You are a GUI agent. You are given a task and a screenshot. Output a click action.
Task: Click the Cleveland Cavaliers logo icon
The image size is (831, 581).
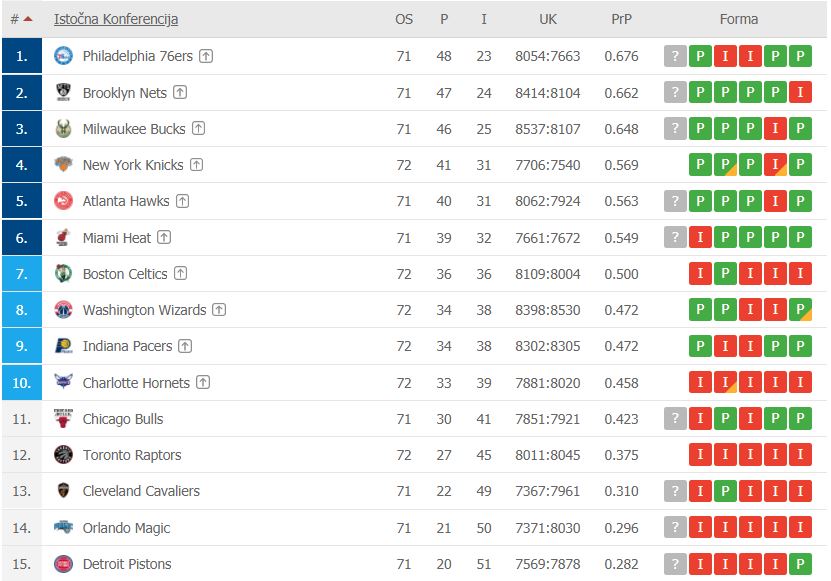pos(63,491)
